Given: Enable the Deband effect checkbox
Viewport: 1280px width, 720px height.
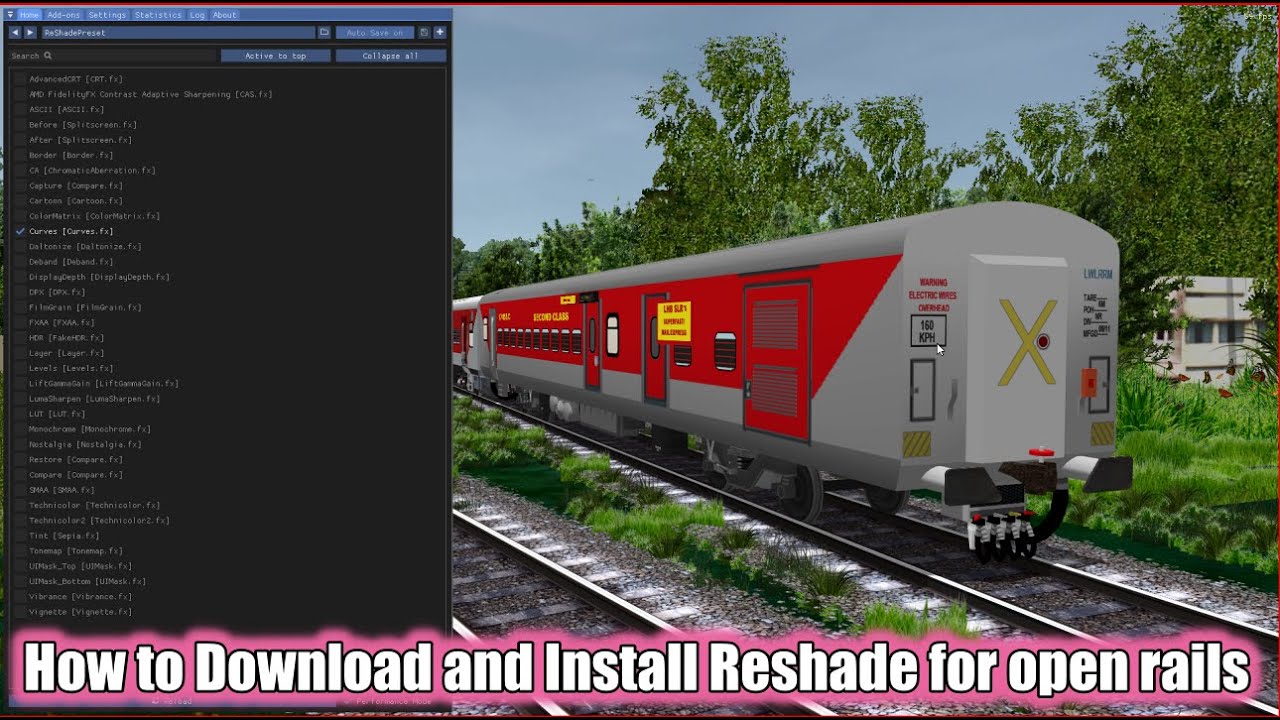Looking at the screenshot, I should click(x=19, y=262).
